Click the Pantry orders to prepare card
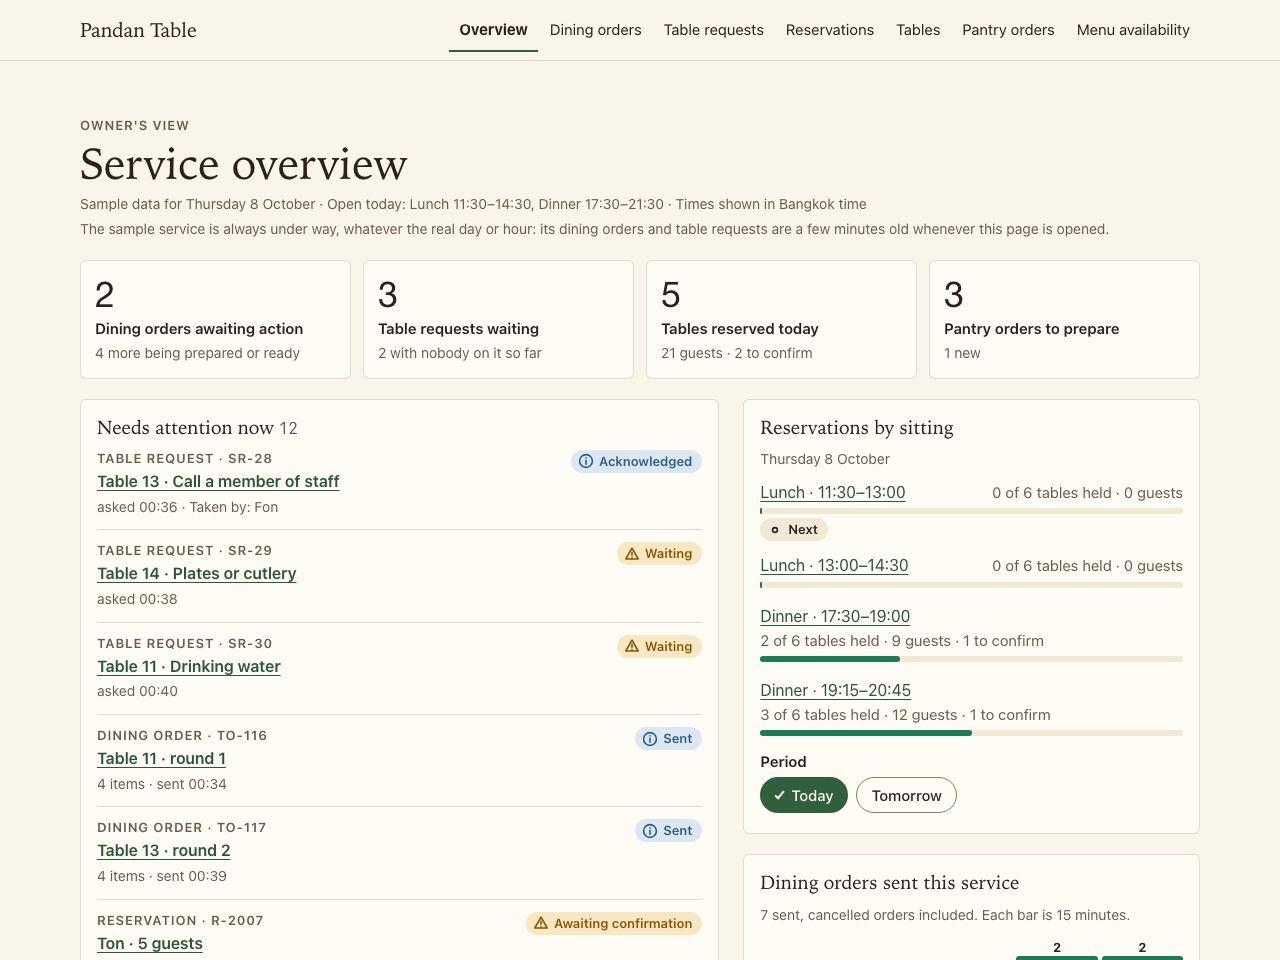1280x960 pixels. (x=1064, y=320)
